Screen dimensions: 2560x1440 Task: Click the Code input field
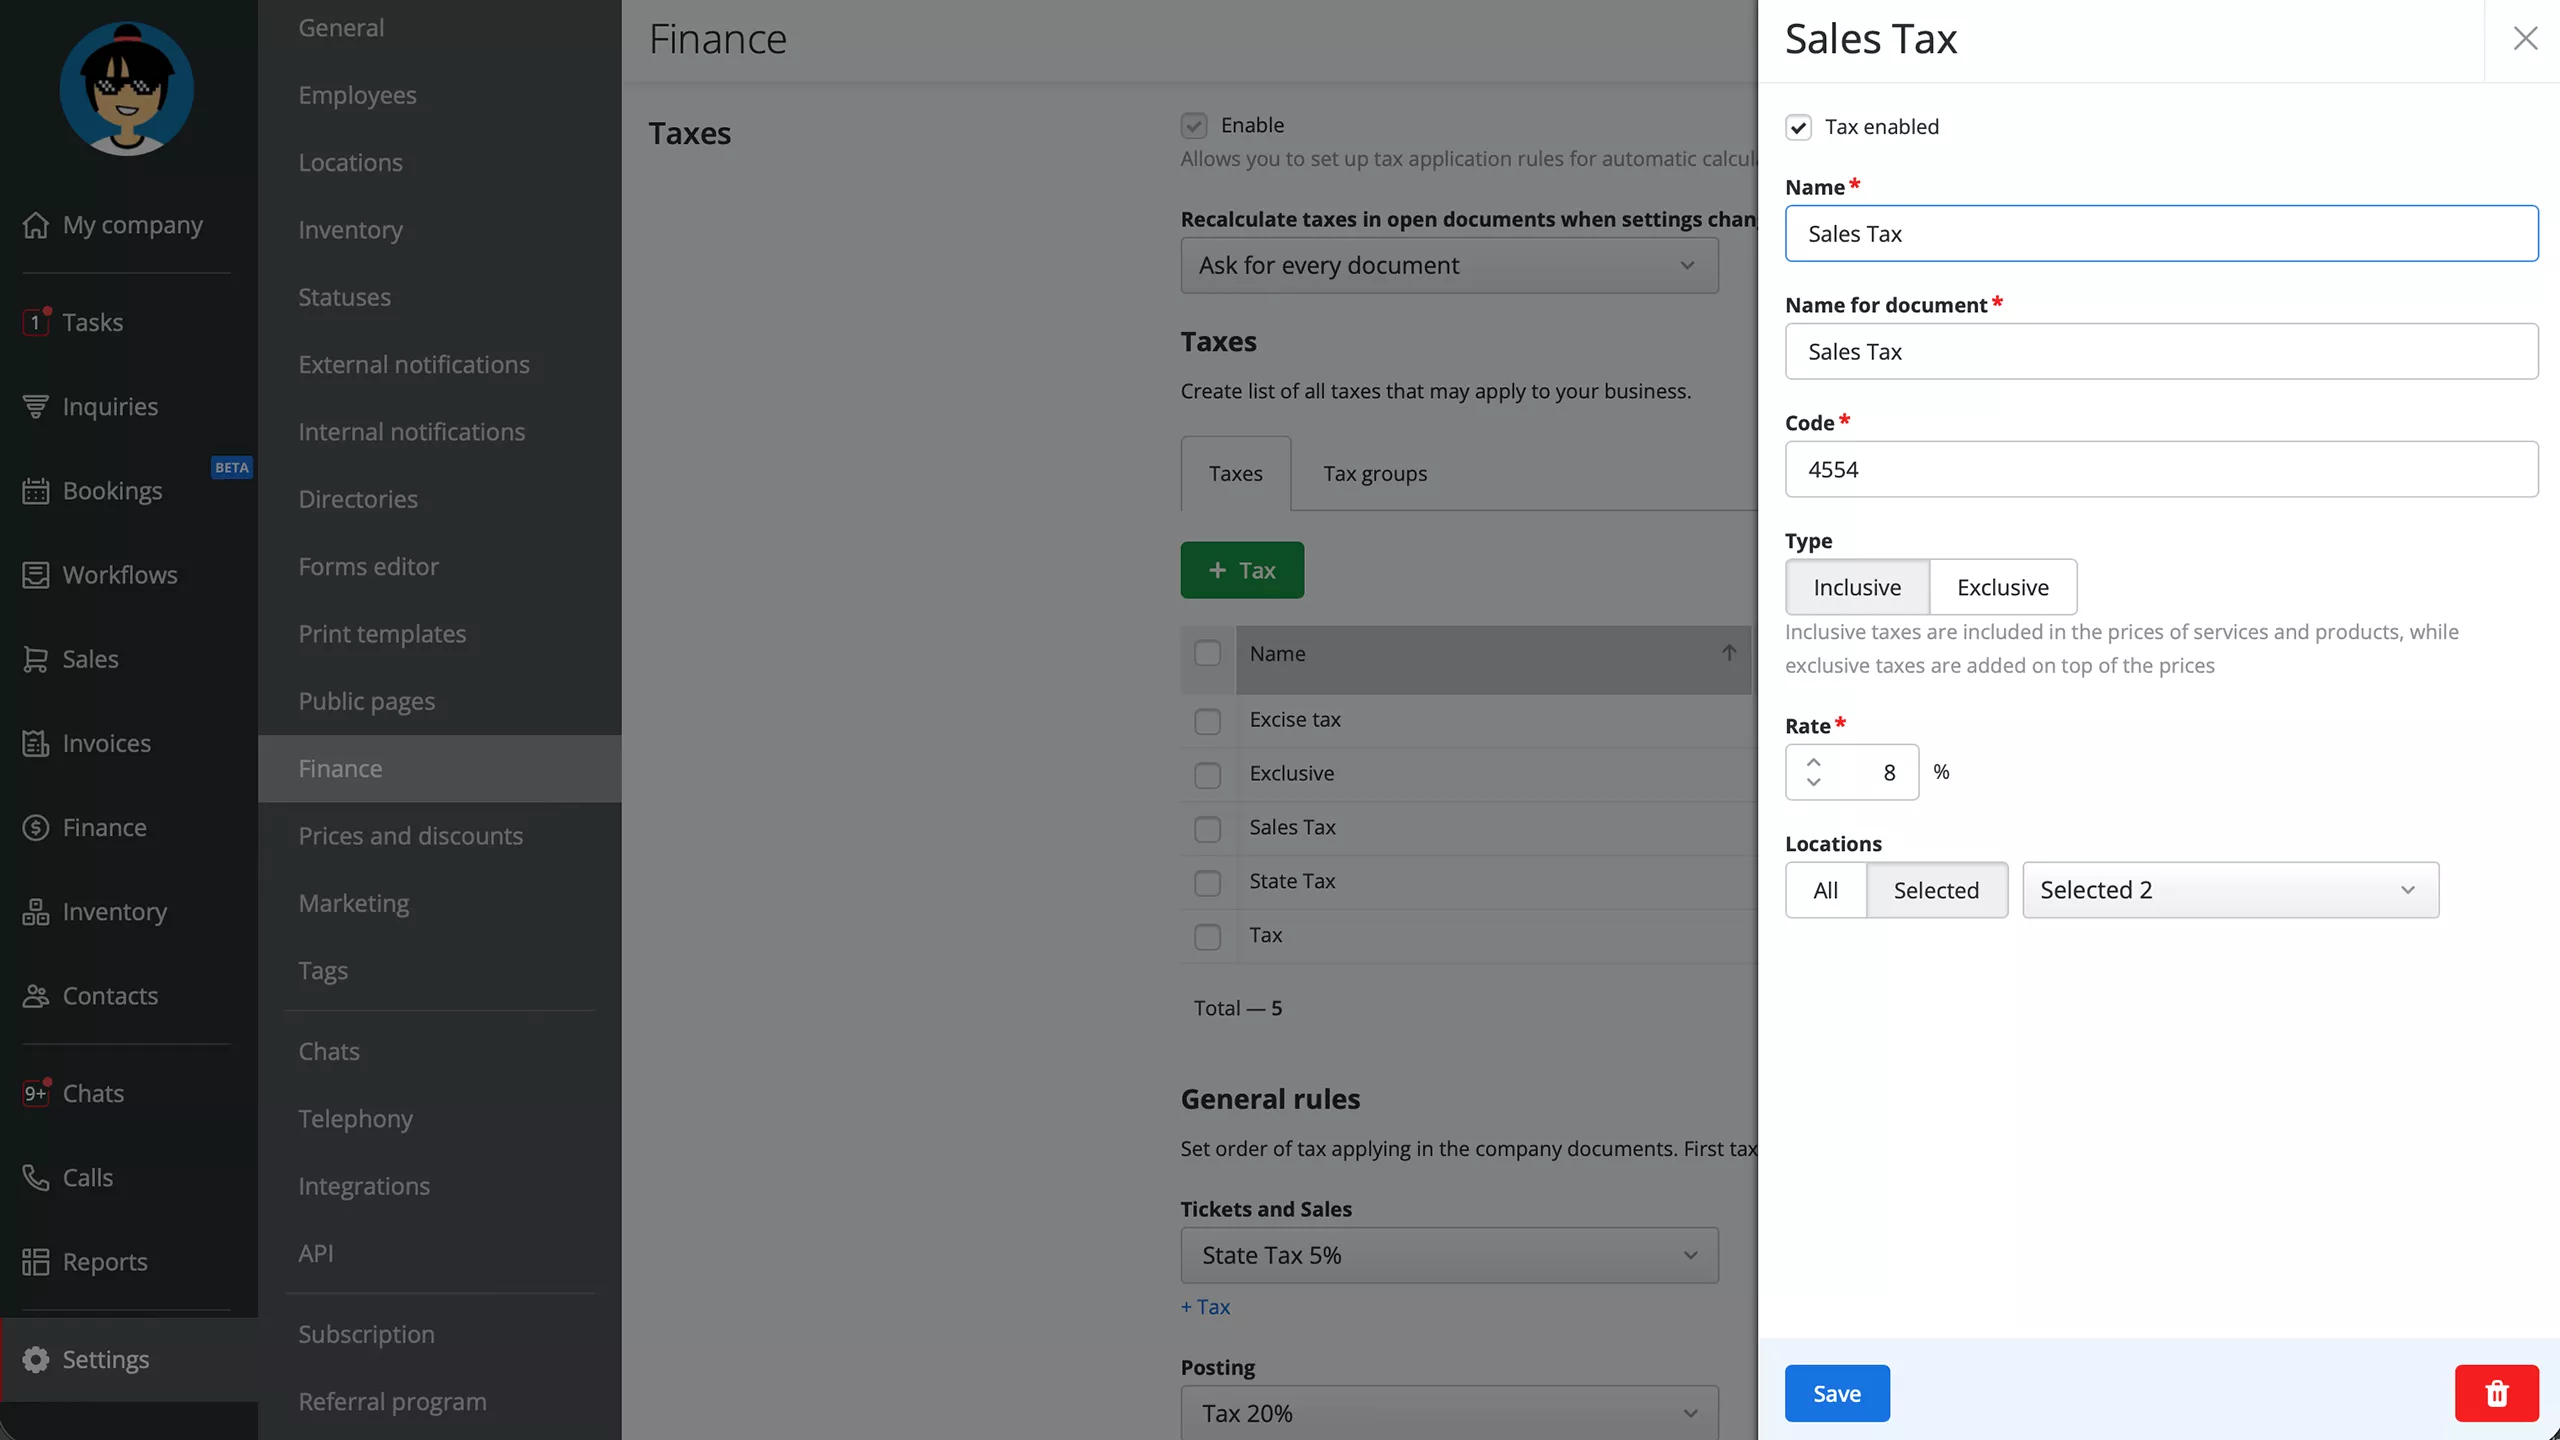[2161, 469]
